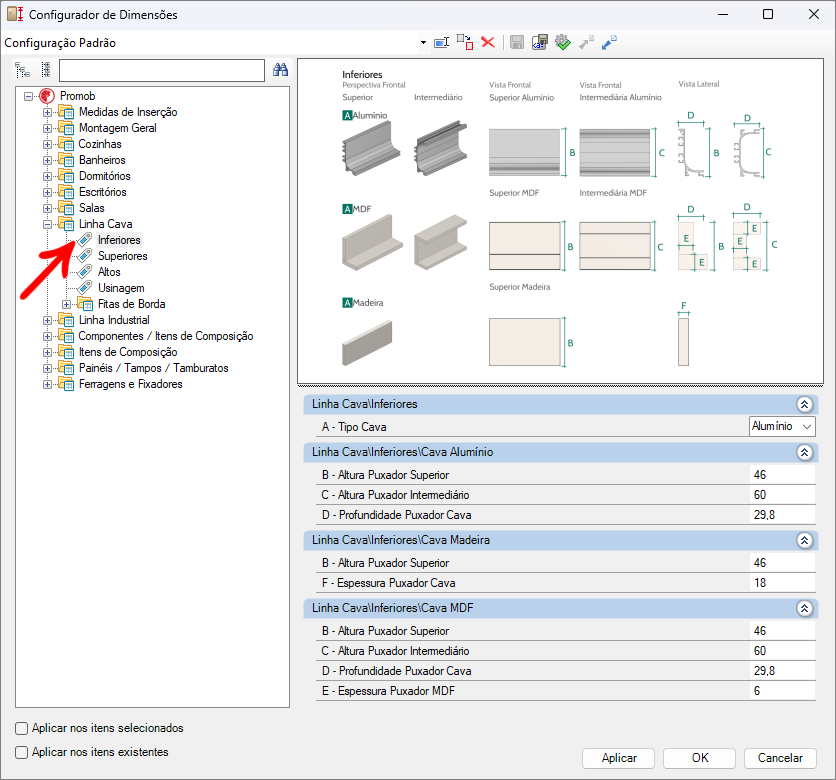Click the Cancelar button
836x780 pixels.
(x=780, y=758)
